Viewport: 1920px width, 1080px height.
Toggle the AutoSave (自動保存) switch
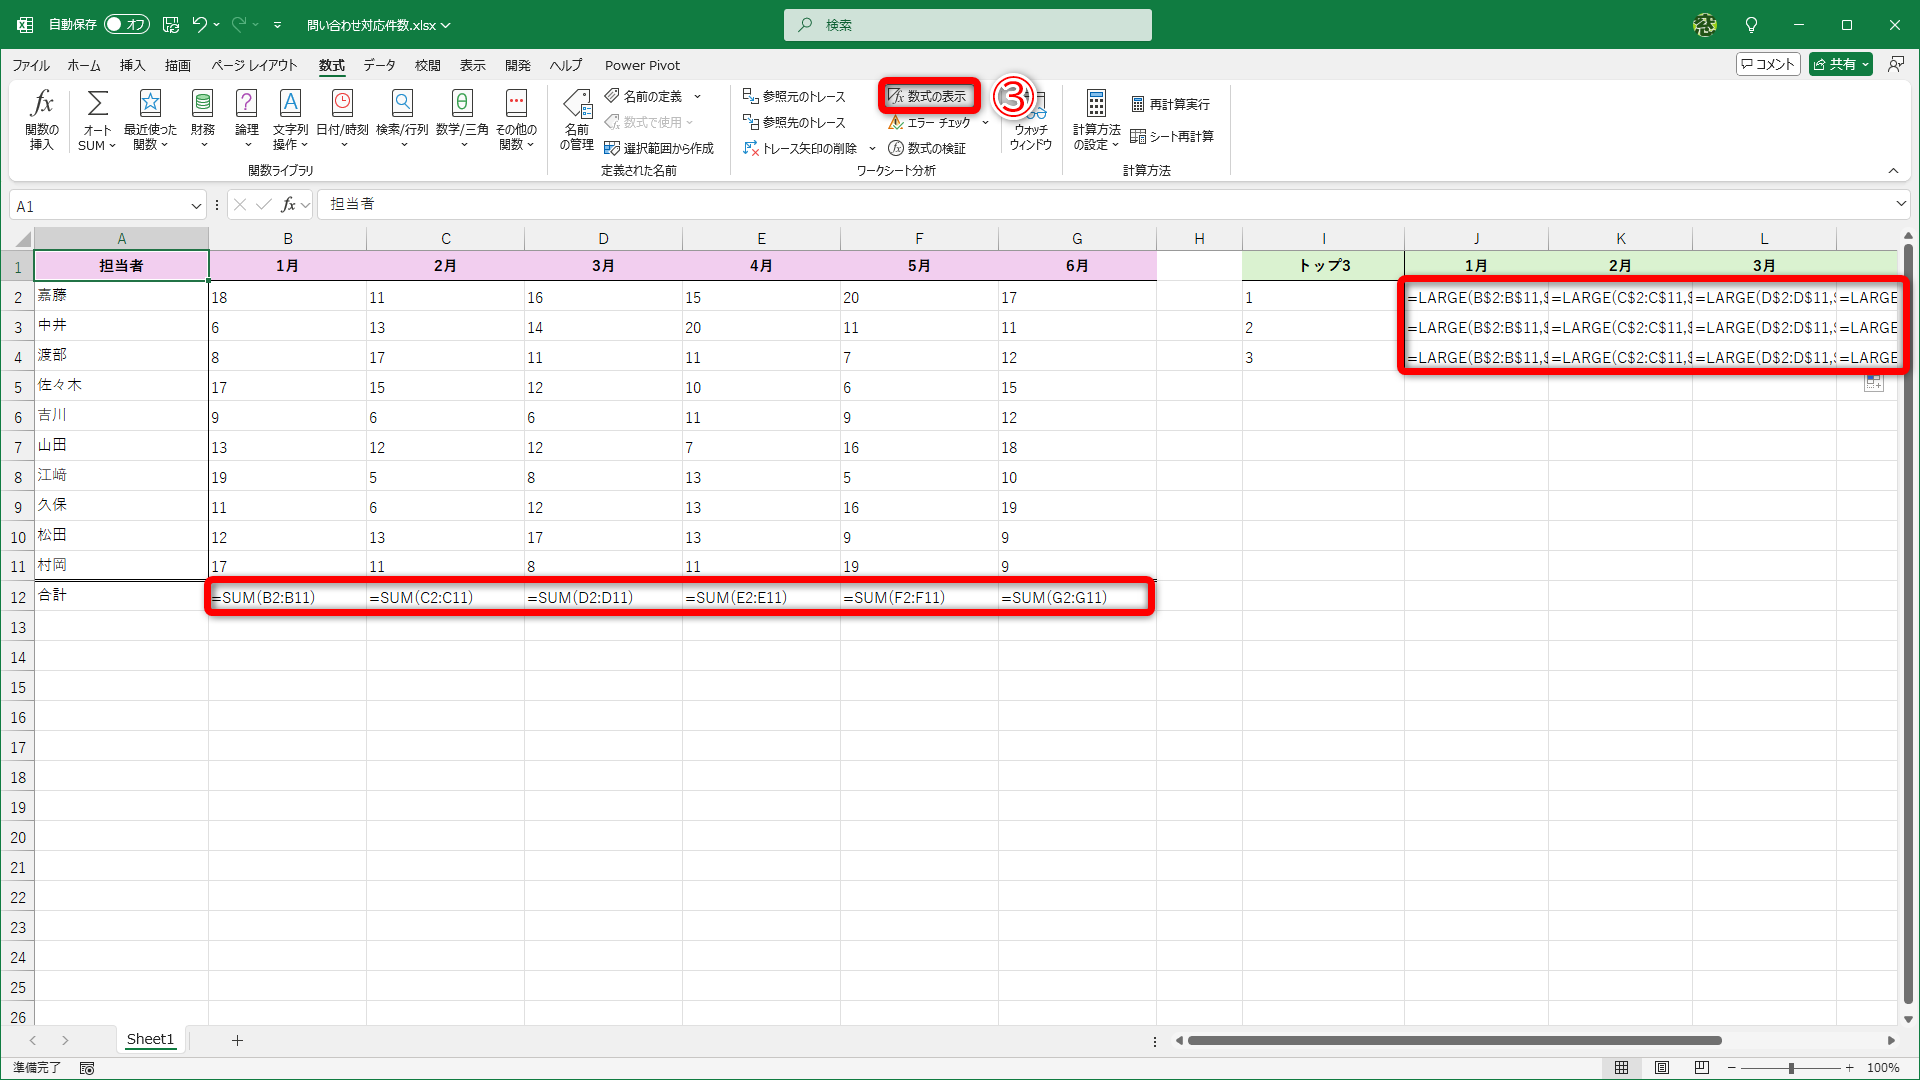[126, 24]
